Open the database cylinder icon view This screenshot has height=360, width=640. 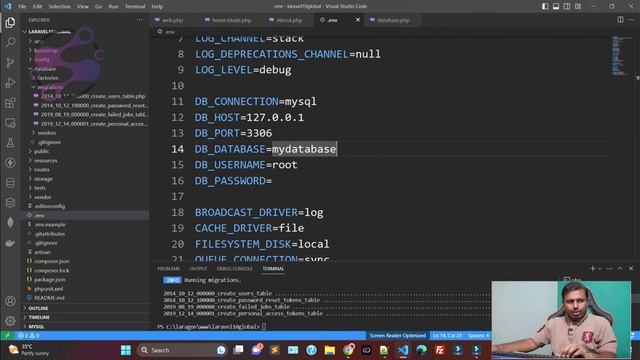click(10, 183)
